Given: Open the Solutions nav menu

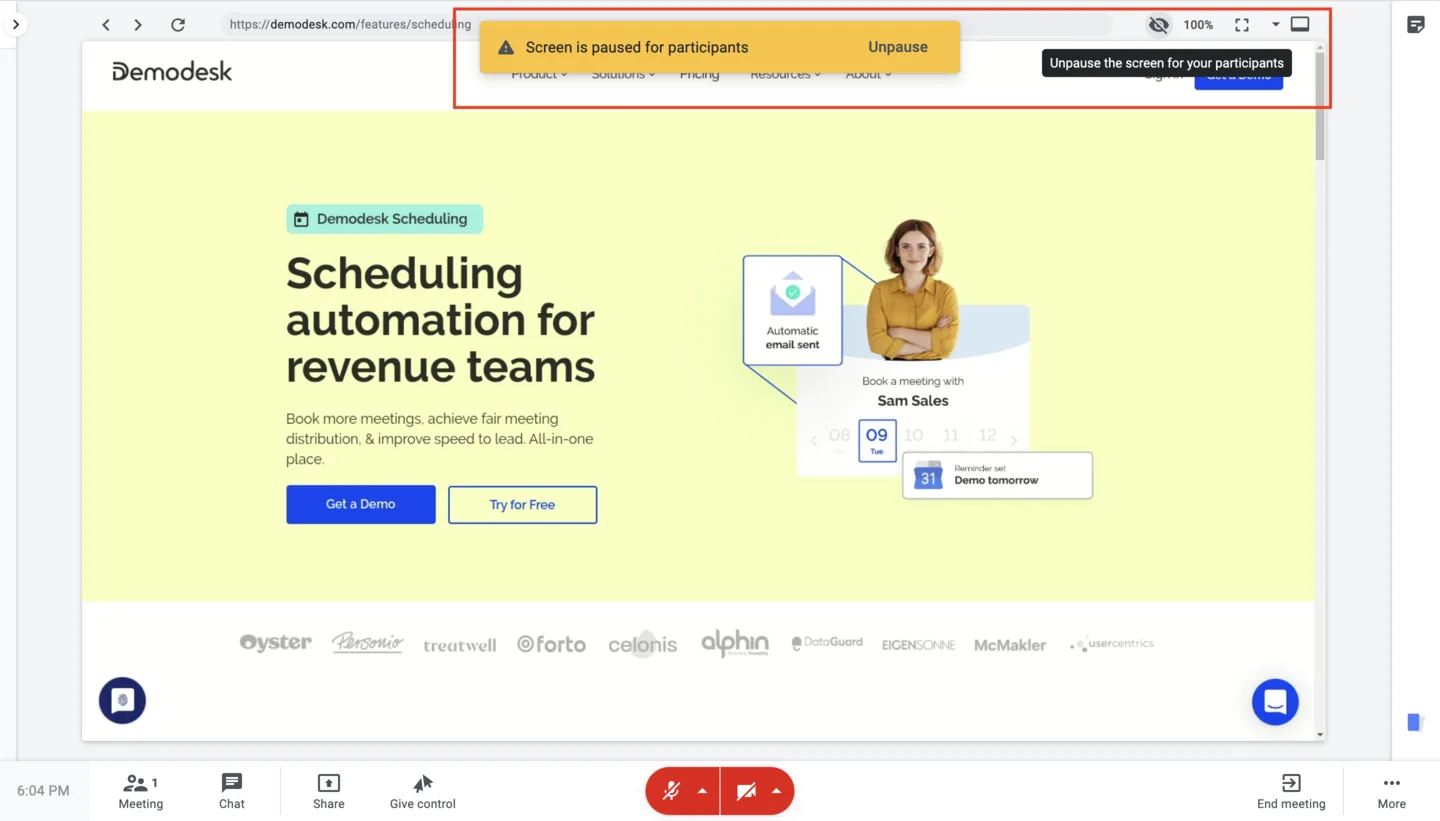Looking at the screenshot, I should point(623,74).
